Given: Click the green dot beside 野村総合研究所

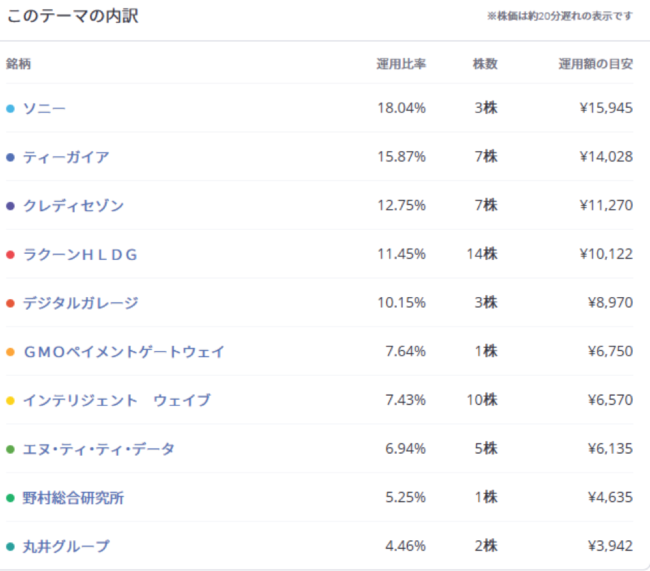Looking at the screenshot, I should pos(10,498).
